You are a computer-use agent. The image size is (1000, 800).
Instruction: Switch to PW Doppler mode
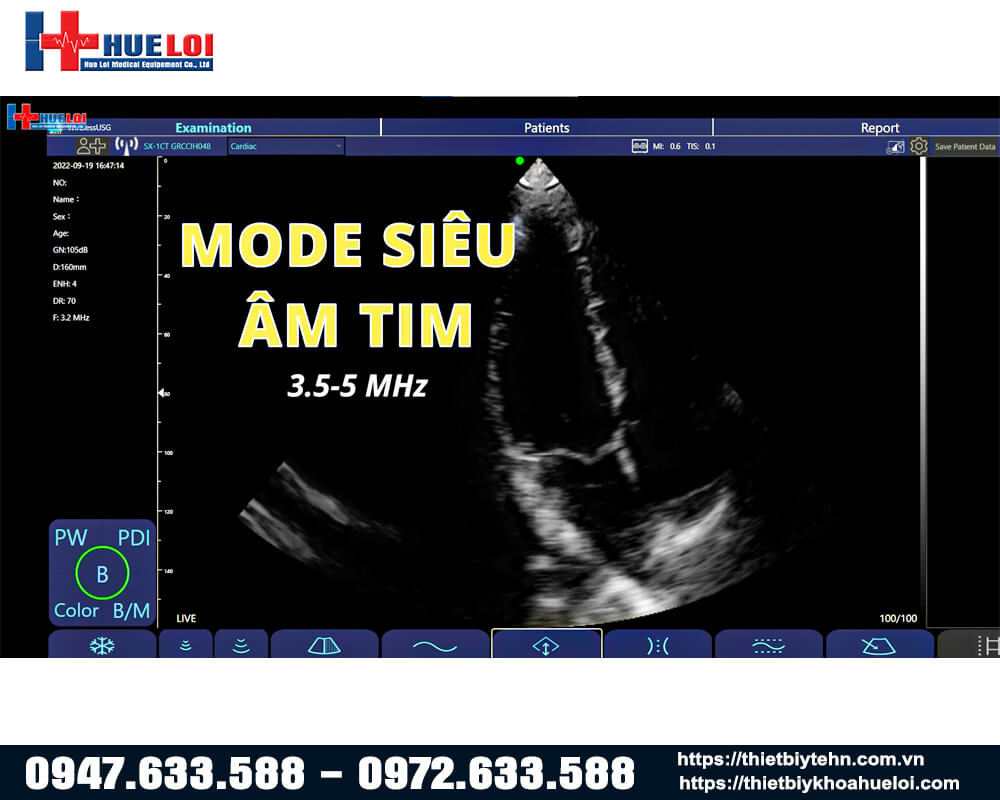(71, 537)
